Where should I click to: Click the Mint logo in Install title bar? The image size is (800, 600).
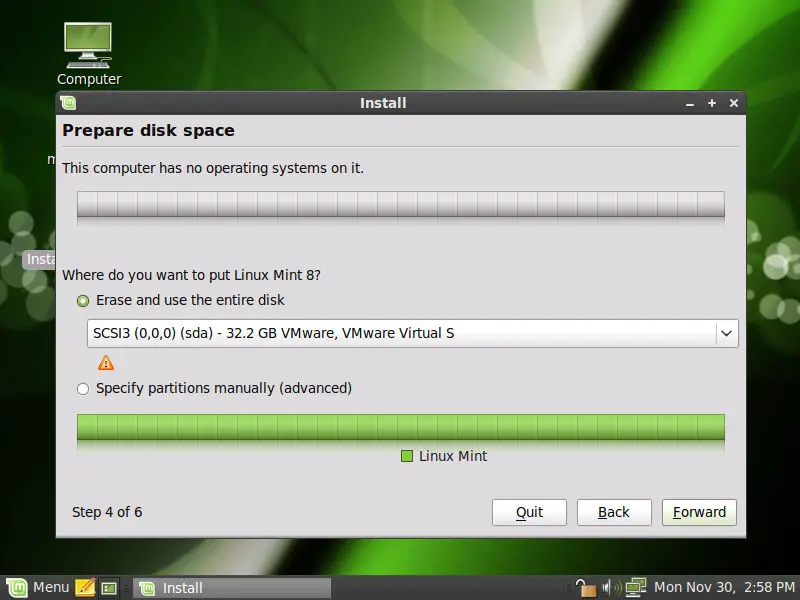point(68,103)
